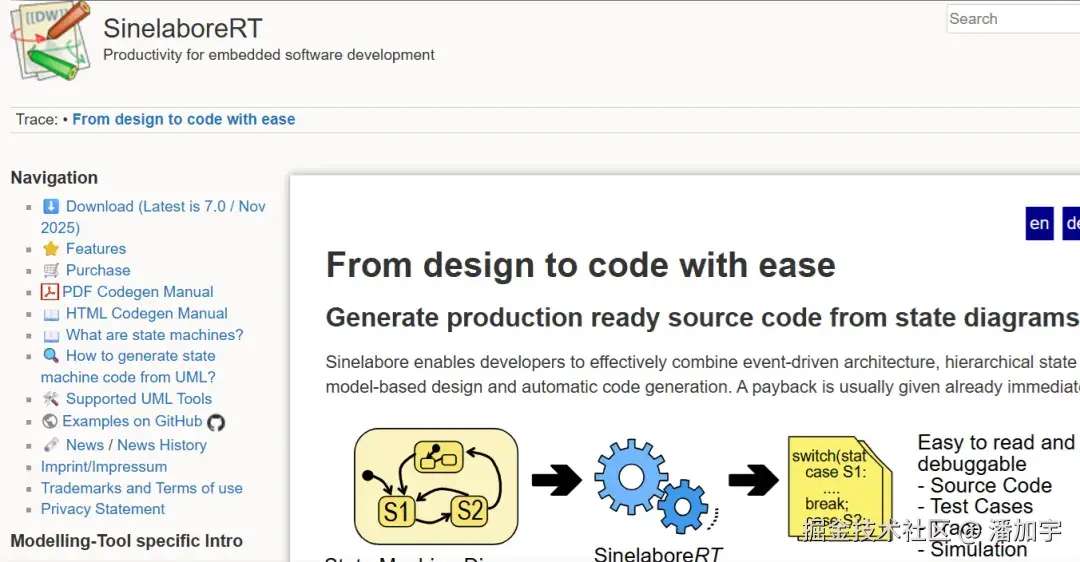
Task: Open What are state machines? link
Action: tap(154, 335)
